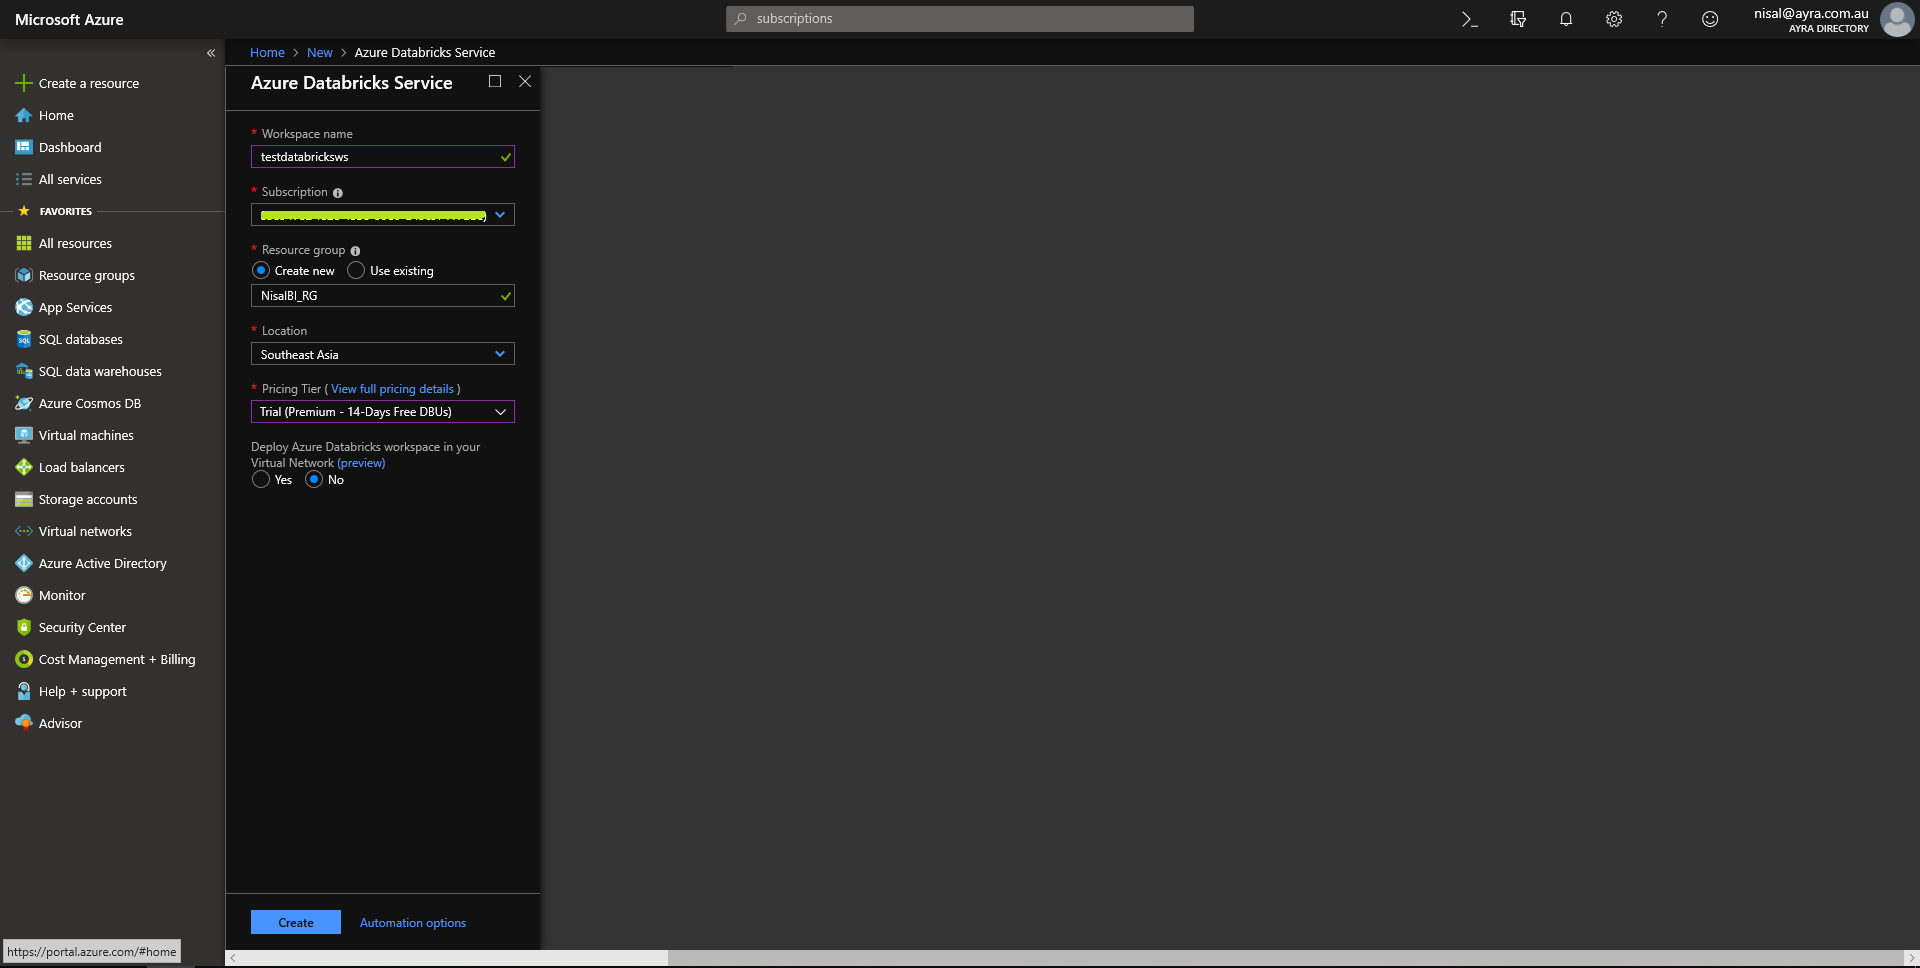The image size is (1920, 968).
Task: Click the All resources grid icon
Action: click(x=24, y=243)
